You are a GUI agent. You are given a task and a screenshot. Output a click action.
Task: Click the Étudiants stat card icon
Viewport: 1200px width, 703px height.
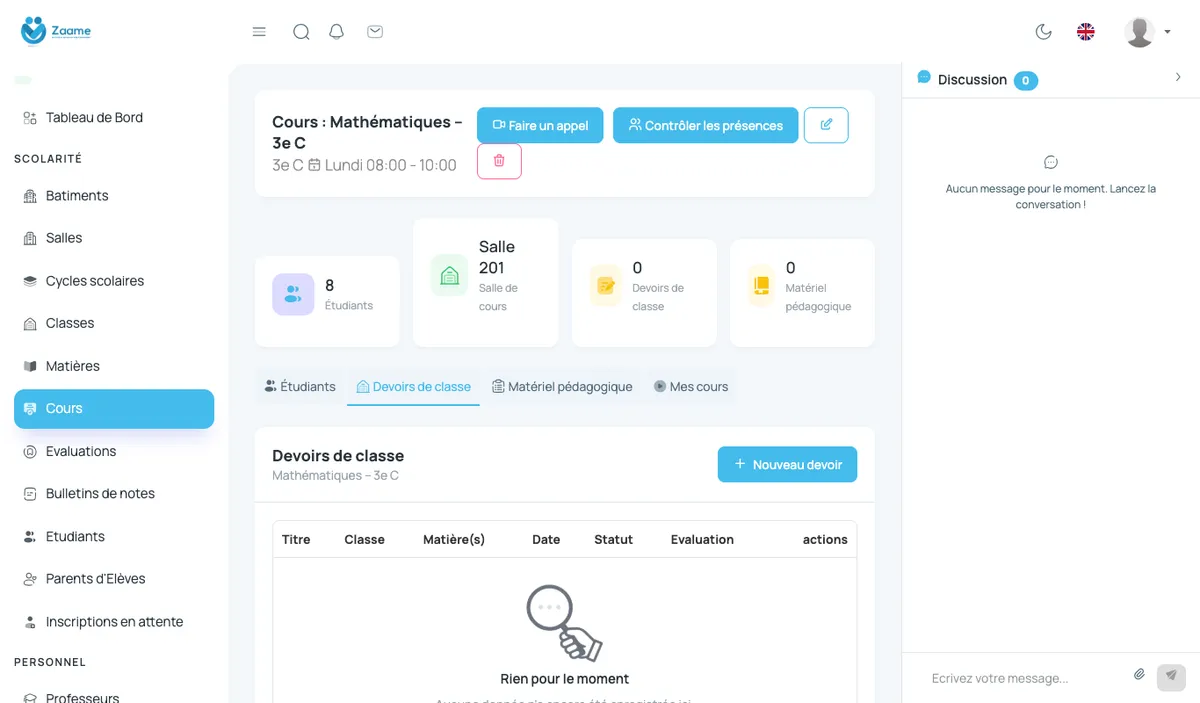(293, 294)
